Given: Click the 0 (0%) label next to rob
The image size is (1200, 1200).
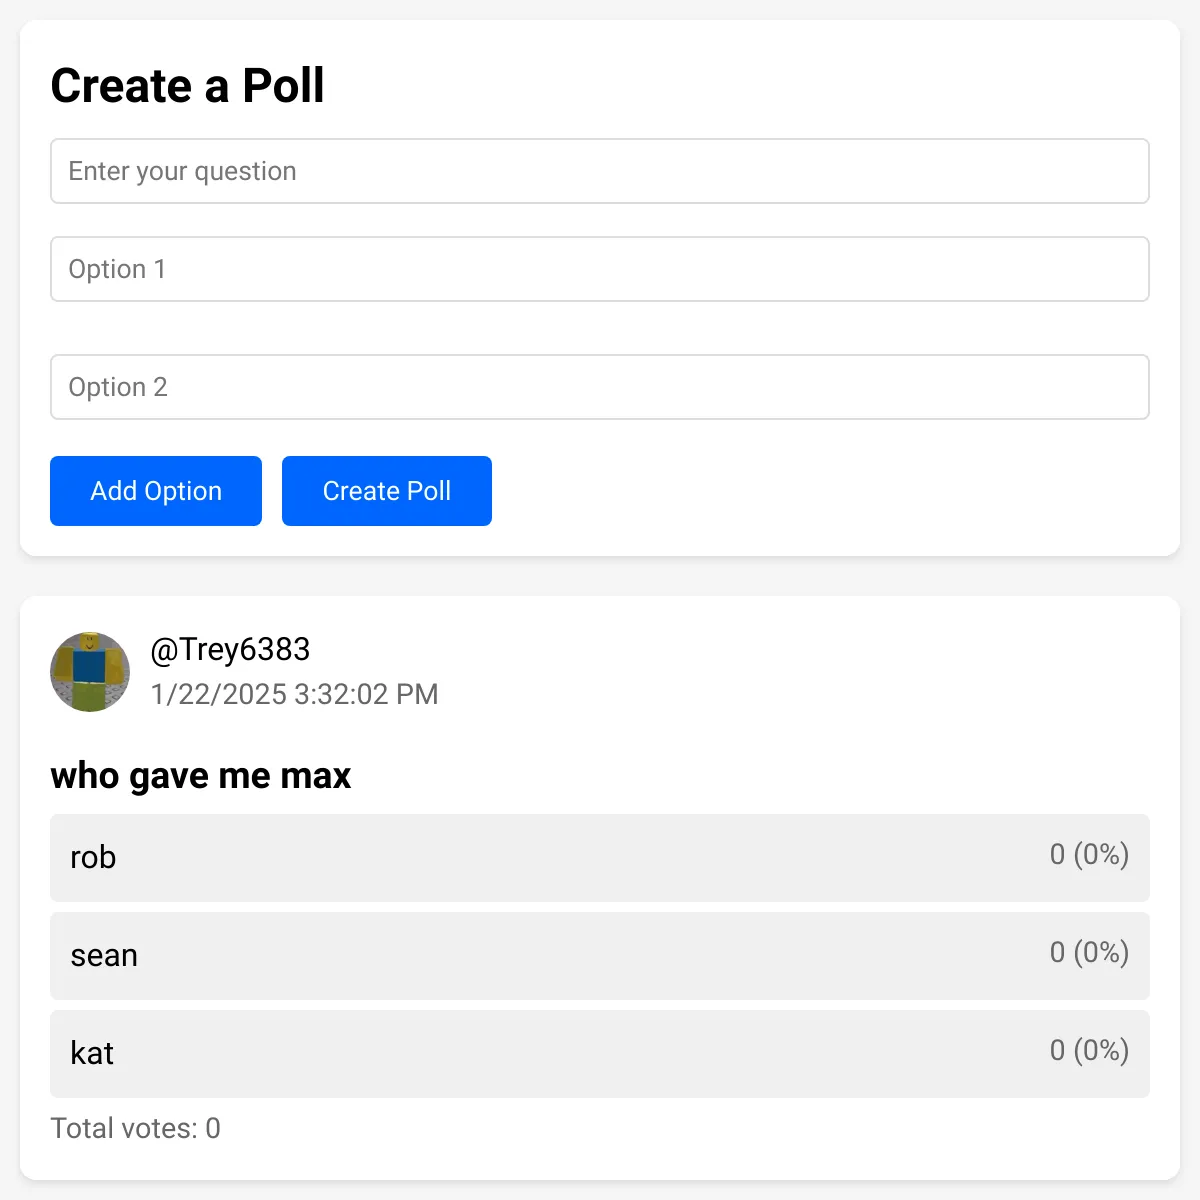Looking at the screenshot, I should (1089, 855).
